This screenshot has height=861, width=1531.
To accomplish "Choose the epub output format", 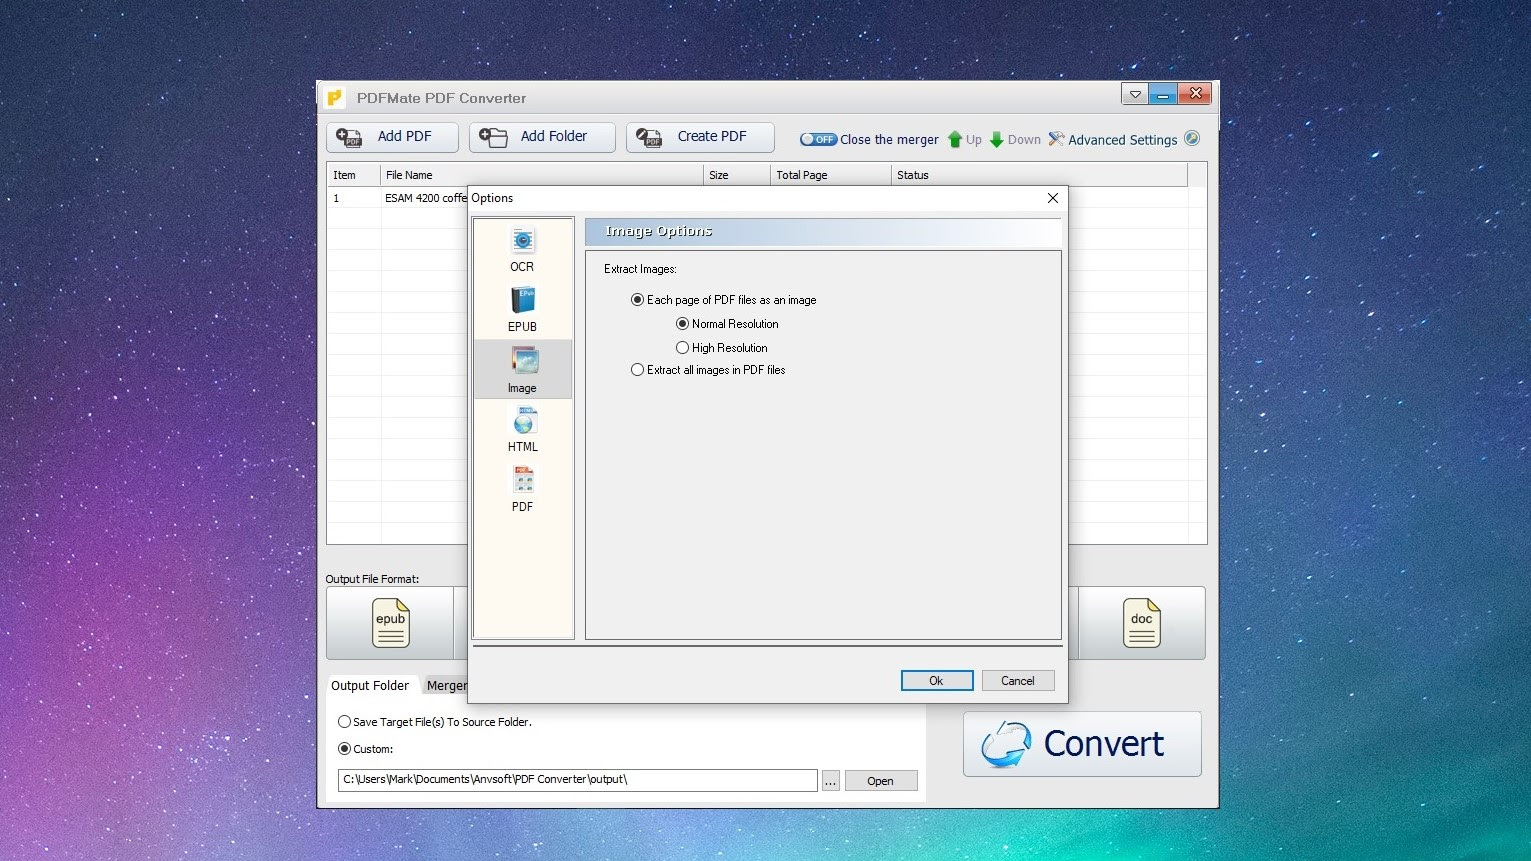I will [391, 622].
